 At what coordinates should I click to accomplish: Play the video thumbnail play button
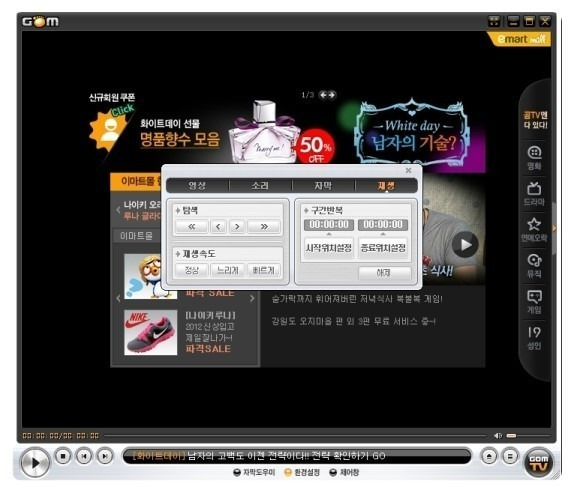pyautogui.click(x=465, y=244)
